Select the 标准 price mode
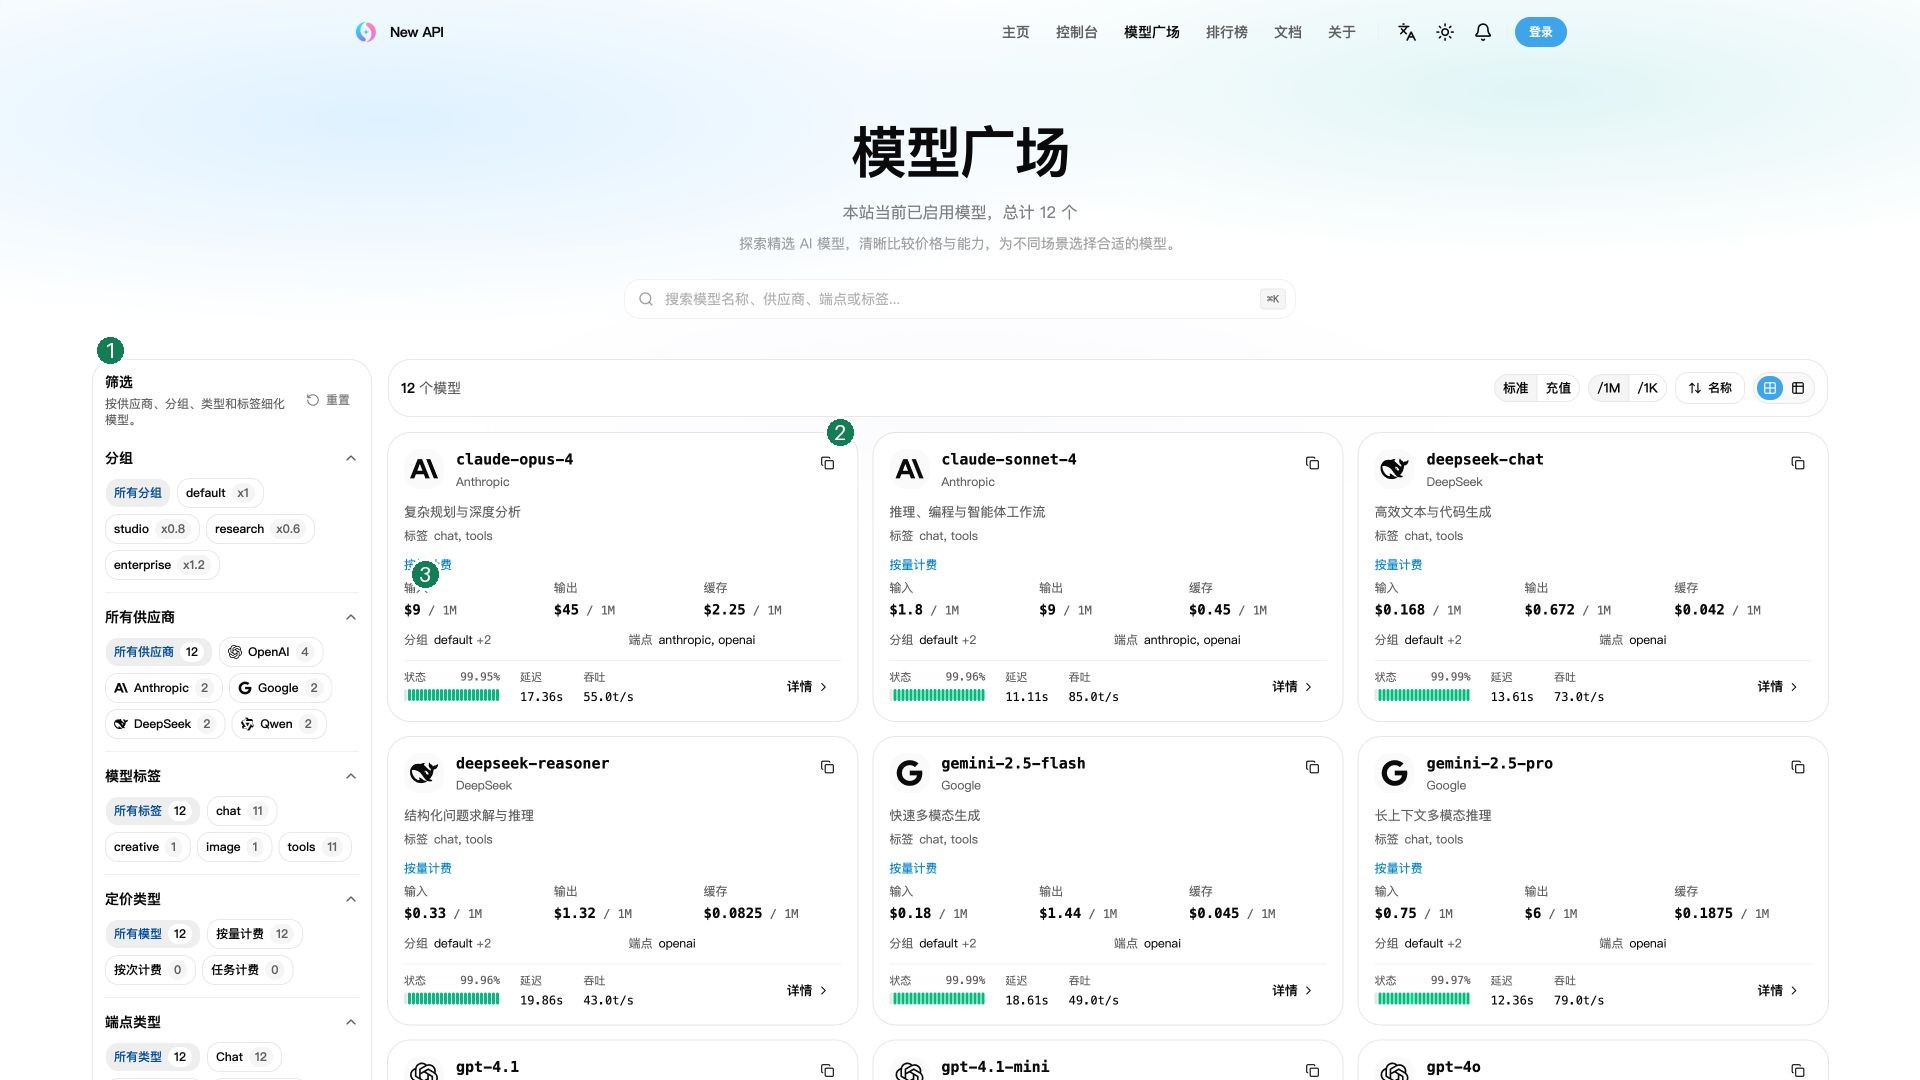 point(1515,388)
